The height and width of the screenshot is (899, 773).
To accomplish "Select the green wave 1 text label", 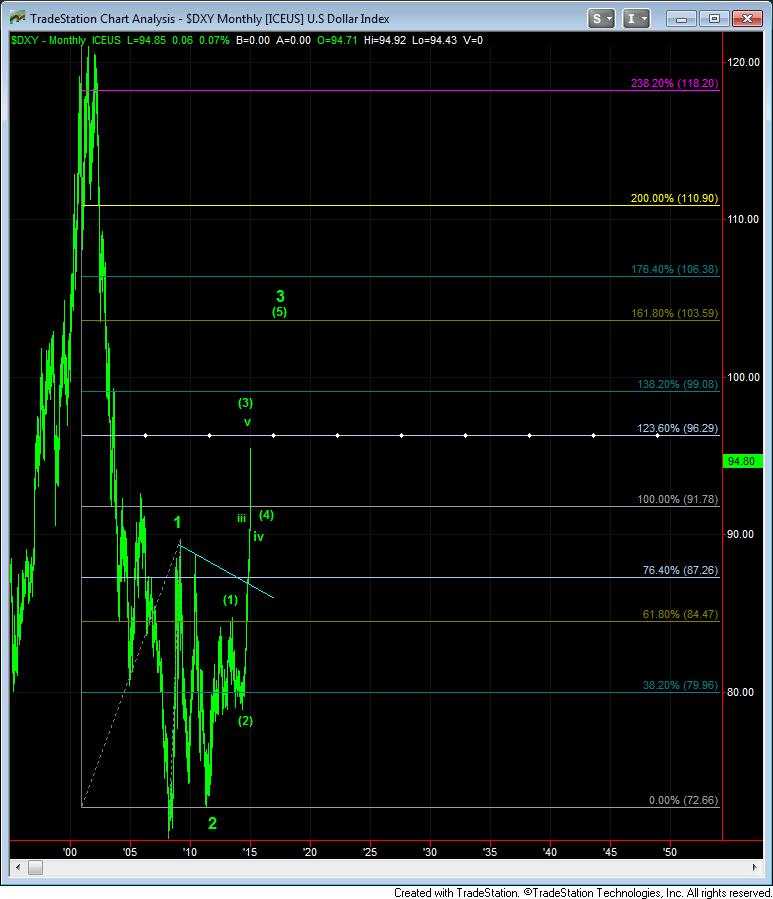I will tap(177, 522).
